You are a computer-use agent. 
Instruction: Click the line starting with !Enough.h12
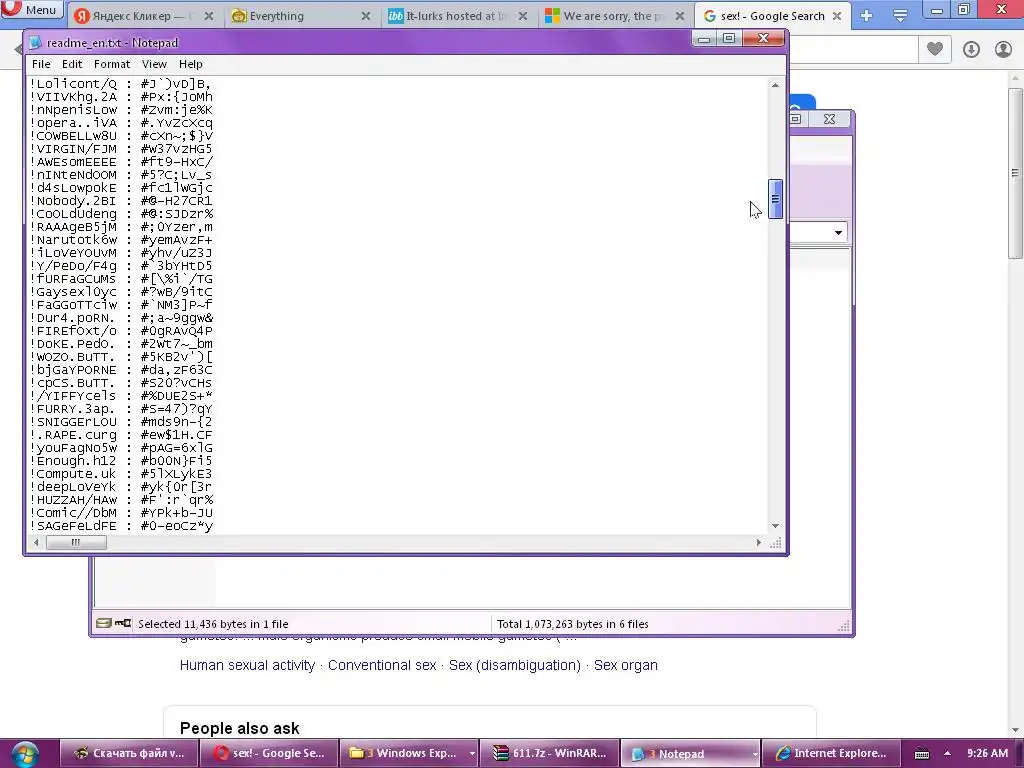click(121, 461)
